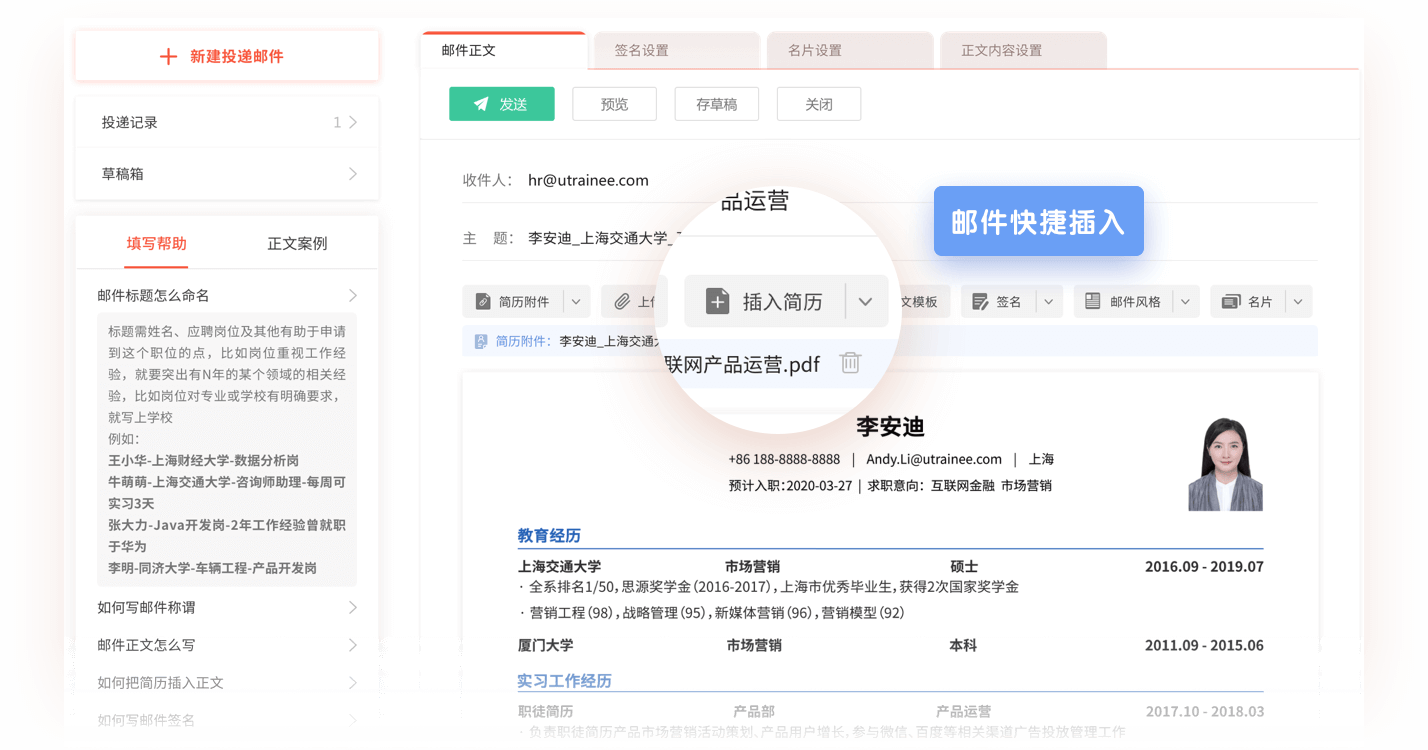
Task: Switch to the 签名设置 tab
Action: (x=676, y=48)
